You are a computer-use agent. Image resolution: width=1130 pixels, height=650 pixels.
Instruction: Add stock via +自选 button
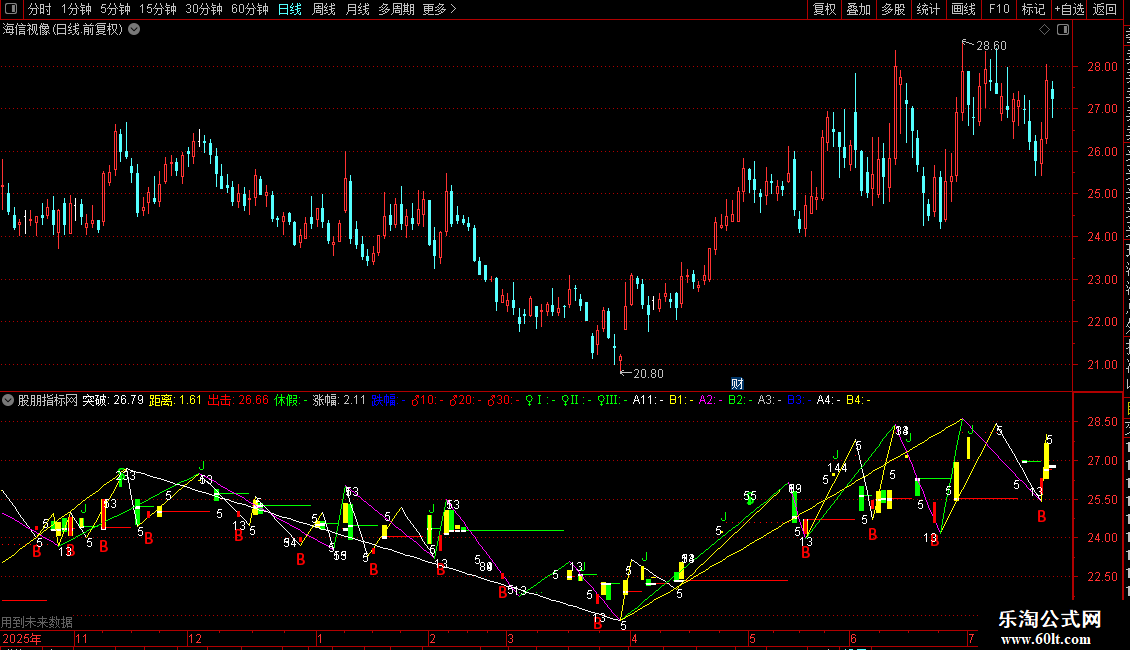pyautogui.click(x=1069, y=9)
